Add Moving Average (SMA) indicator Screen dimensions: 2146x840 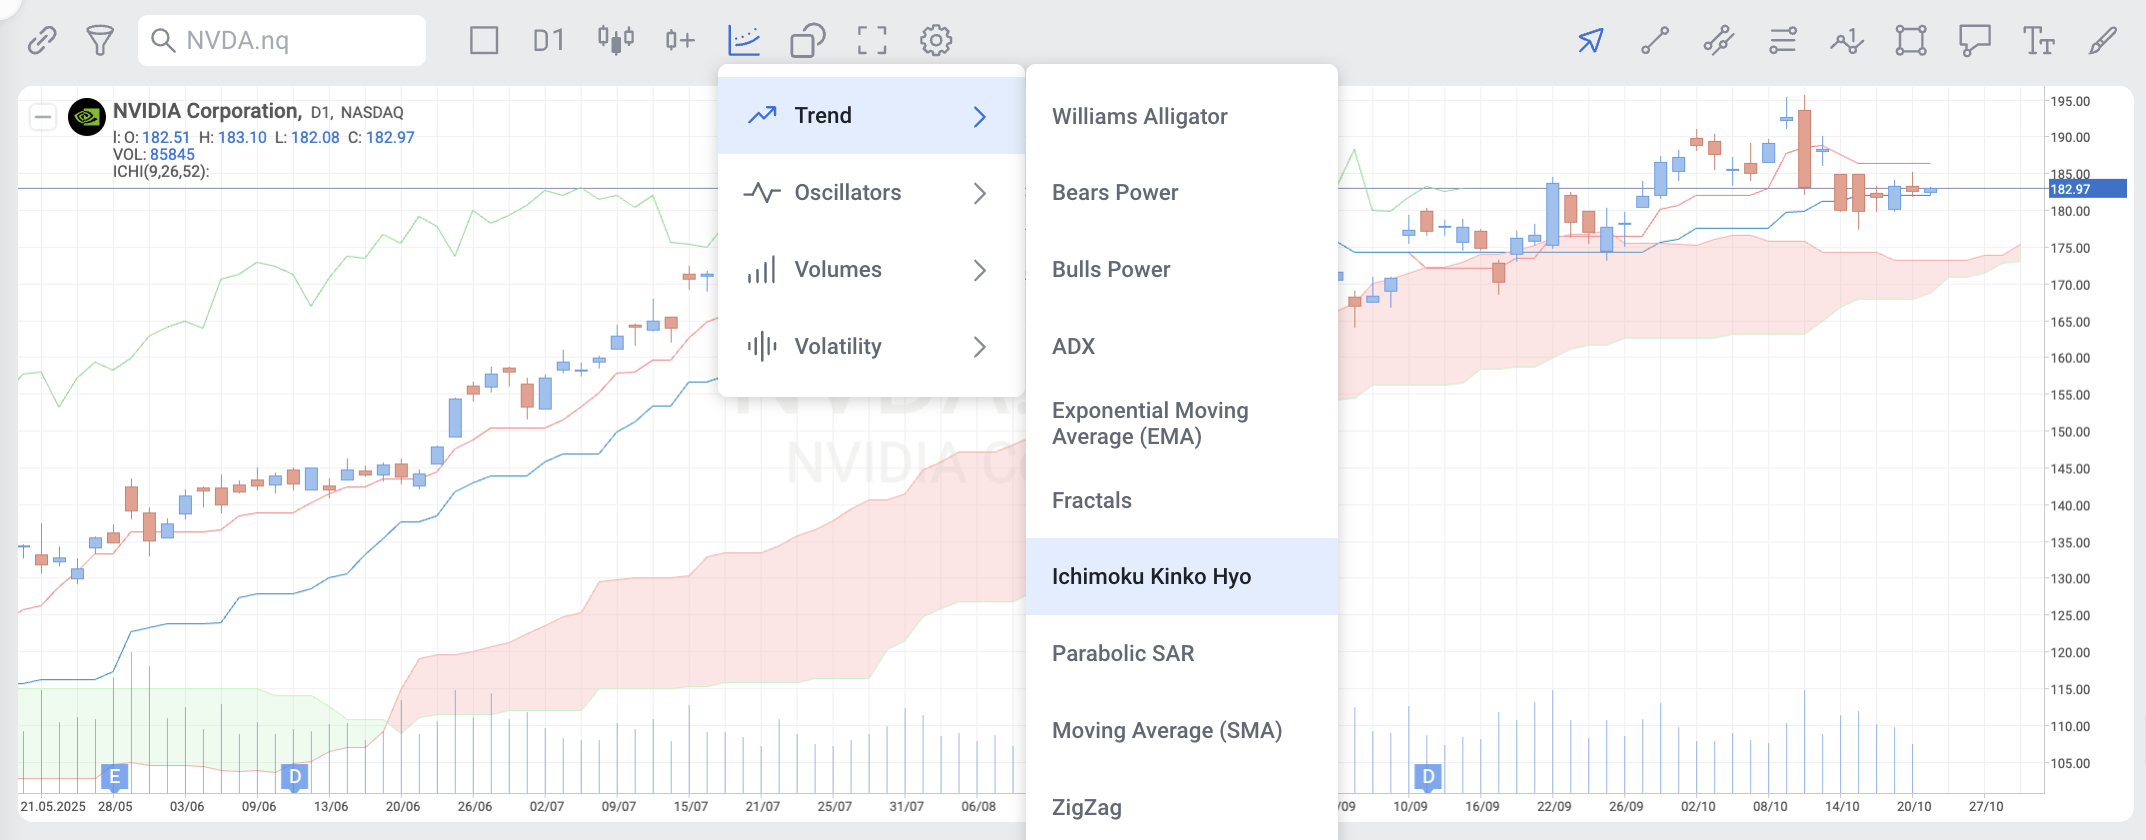1182,731
